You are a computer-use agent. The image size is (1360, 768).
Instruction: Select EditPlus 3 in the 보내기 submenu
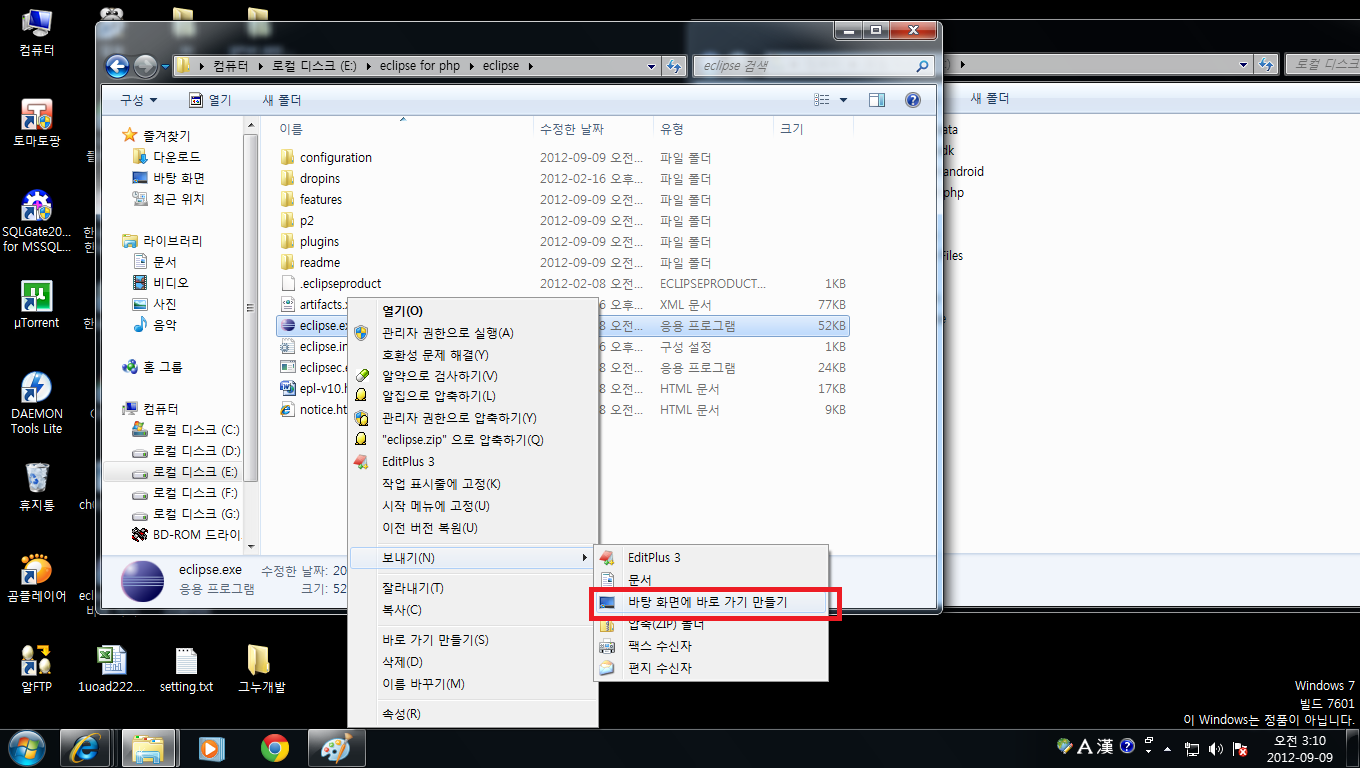[711, 557]
